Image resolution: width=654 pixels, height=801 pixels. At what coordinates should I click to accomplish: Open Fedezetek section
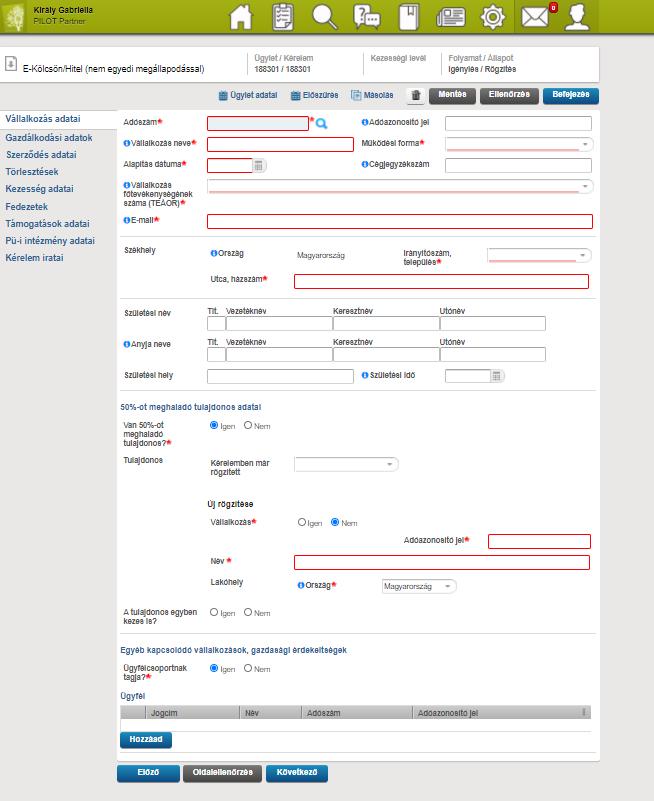coord(27,206)
